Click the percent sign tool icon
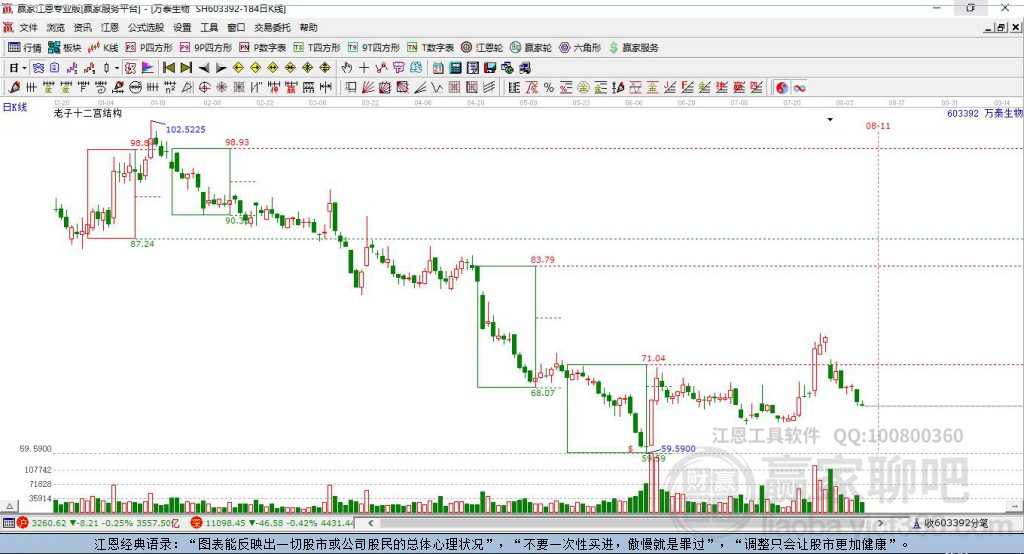Image resolution: width=1024 pixels, height=554 pixels. click(x=549, y=88)
